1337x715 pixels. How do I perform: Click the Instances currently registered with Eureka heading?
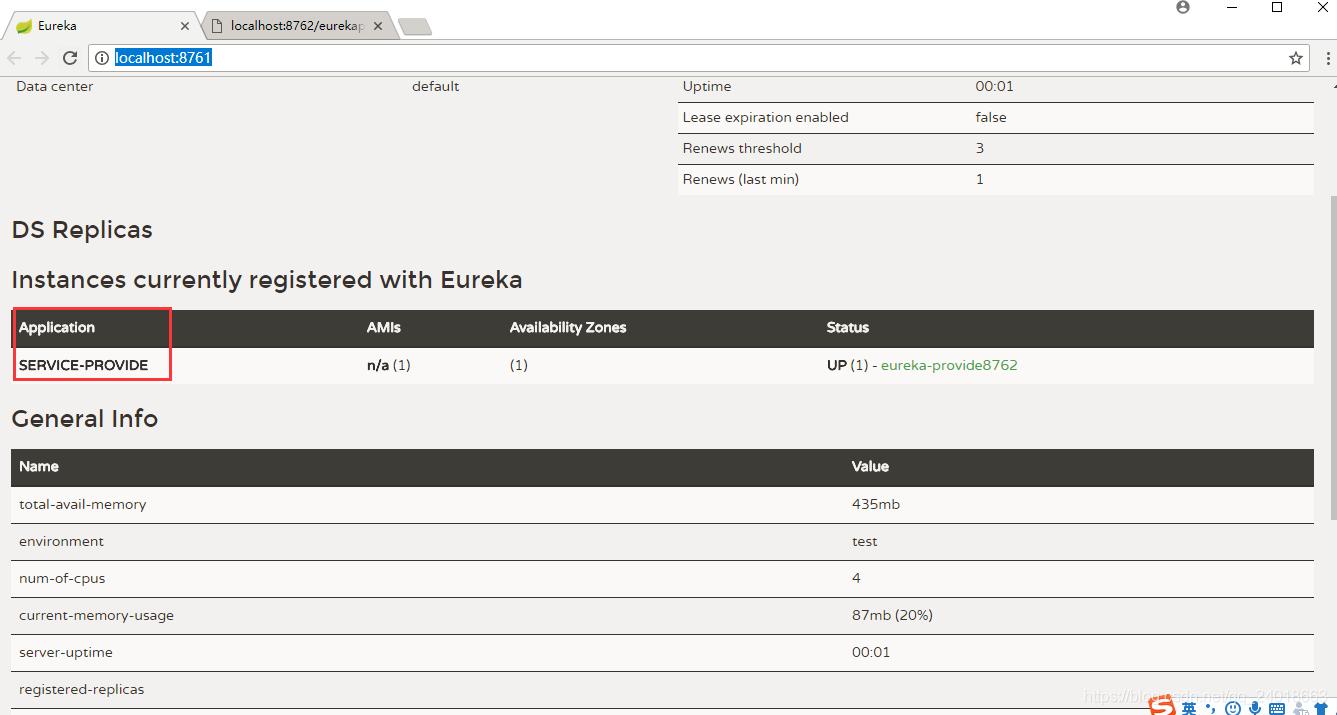(267, 279)
